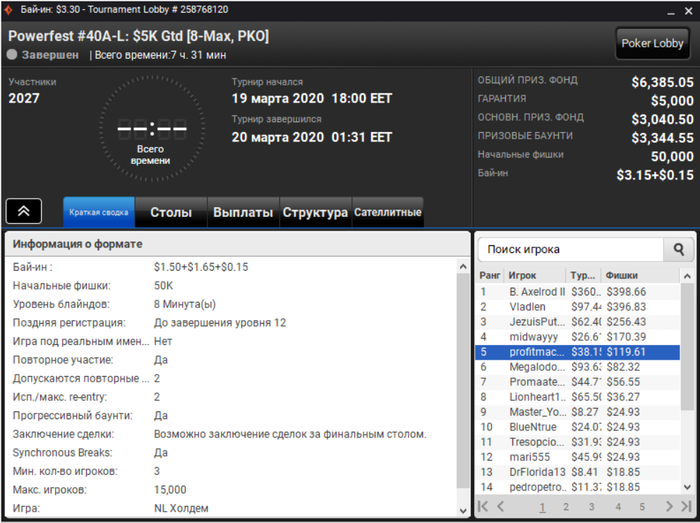Click the Информация о формате panel header
Screen dimensions: 700x523
click(238, 244)
